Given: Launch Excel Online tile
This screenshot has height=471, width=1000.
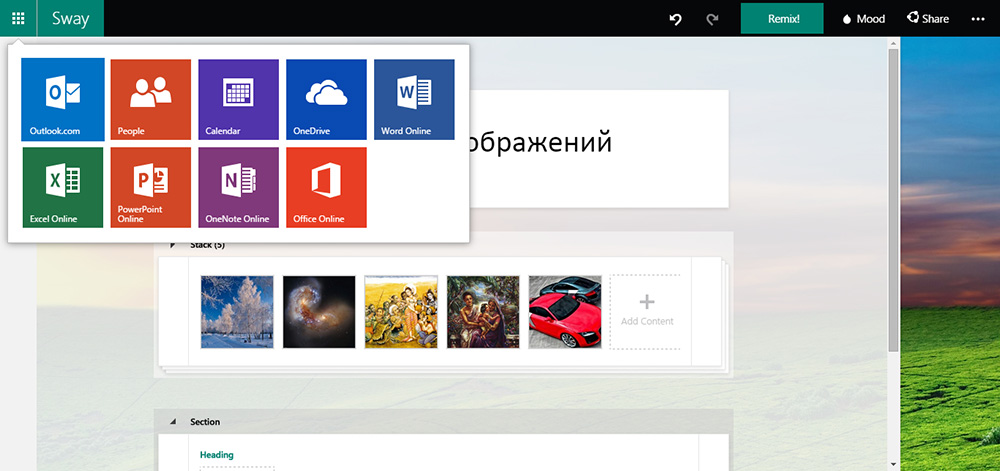Looking at the screenshot, I should click(x=62, y=187).
